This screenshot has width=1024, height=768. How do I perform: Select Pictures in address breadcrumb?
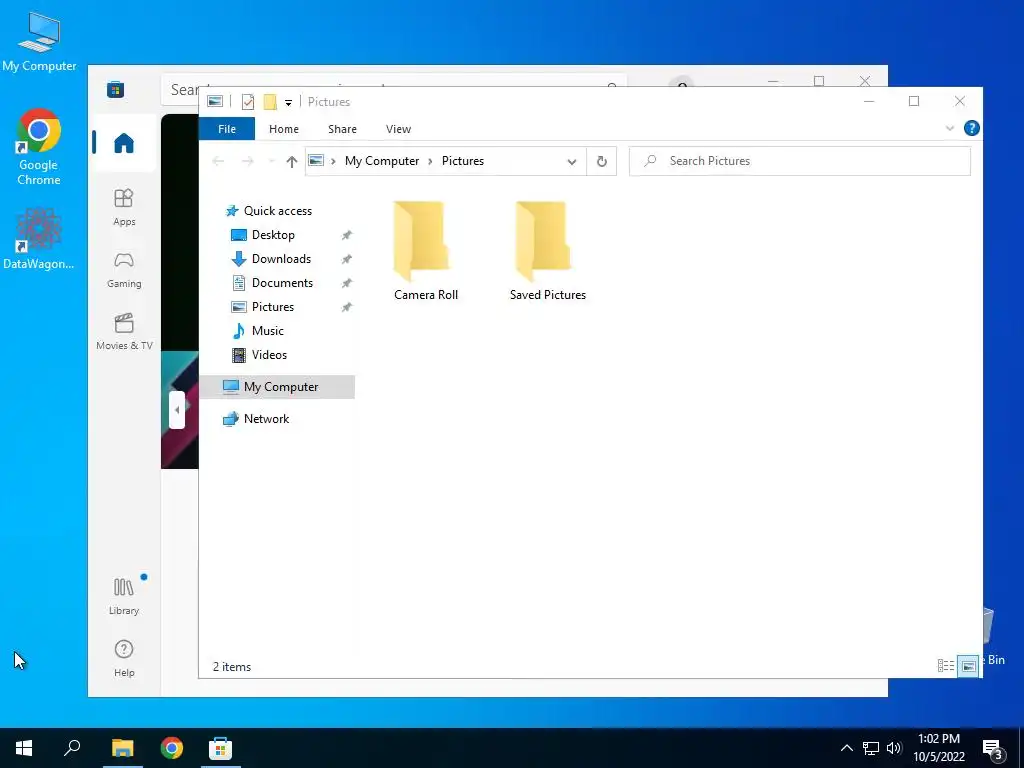point(462,161)
